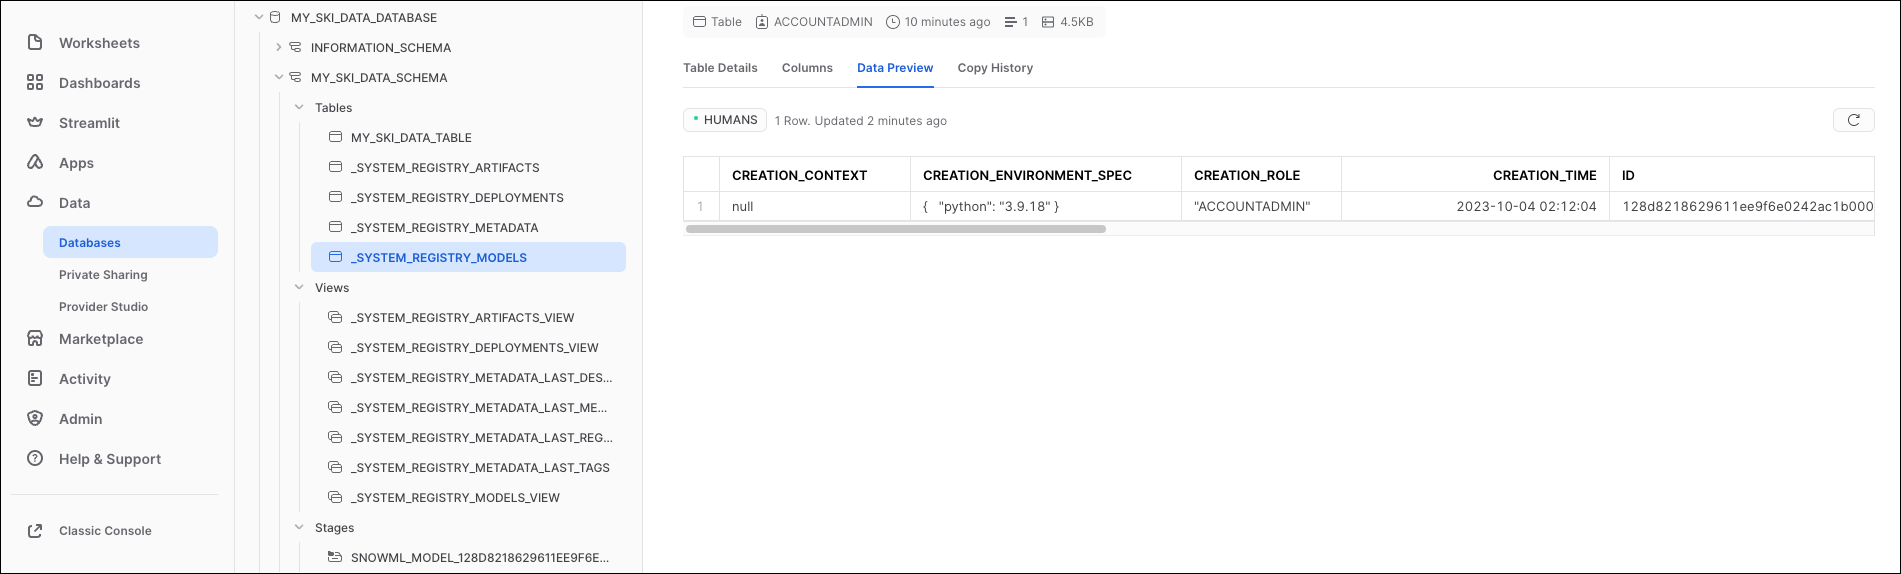
Task: Open the Apps section icon
Action: [35, 162]
